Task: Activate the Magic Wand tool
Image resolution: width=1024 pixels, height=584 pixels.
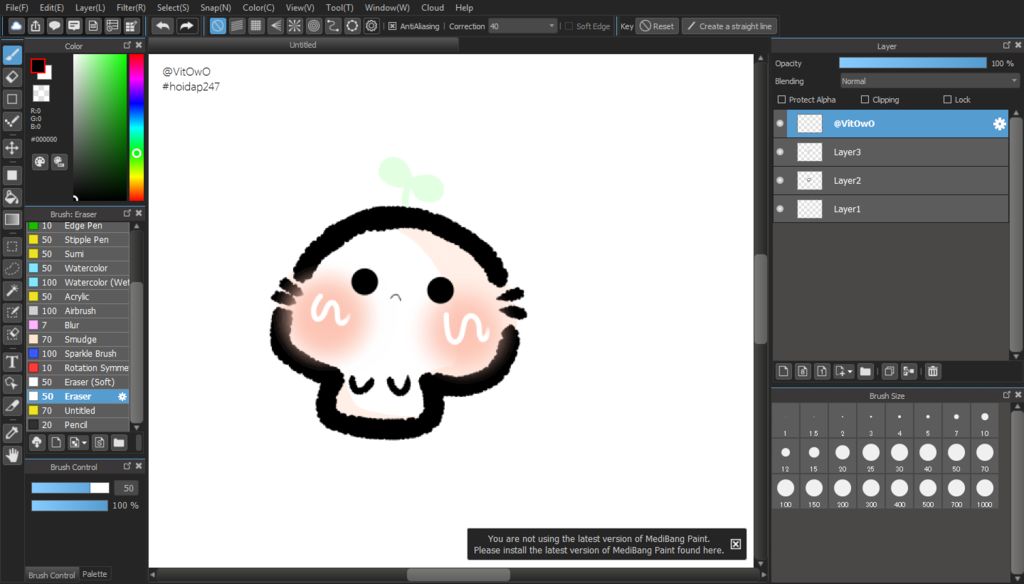Action: coord(12,291)
